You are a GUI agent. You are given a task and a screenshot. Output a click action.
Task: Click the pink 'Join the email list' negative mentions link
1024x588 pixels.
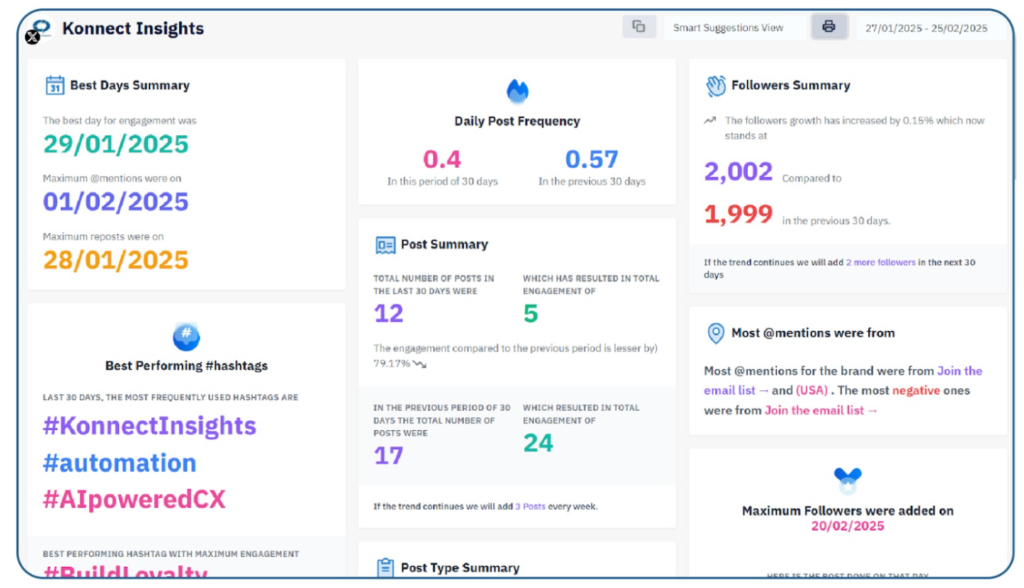[821, 410]
